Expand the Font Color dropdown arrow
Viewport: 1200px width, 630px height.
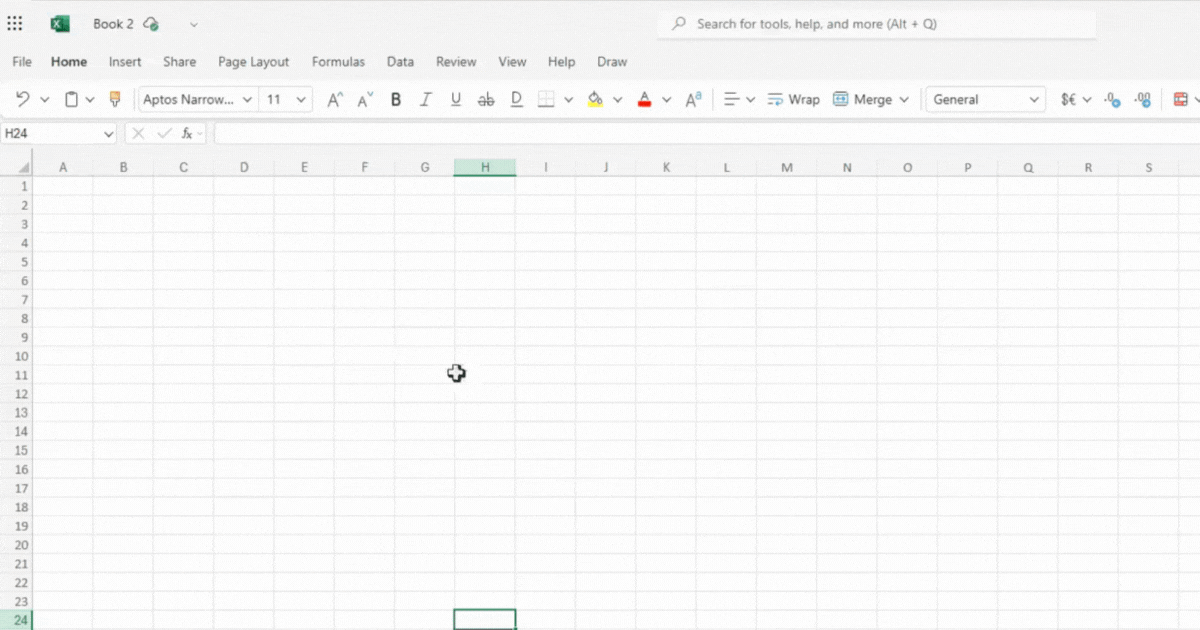666,100
